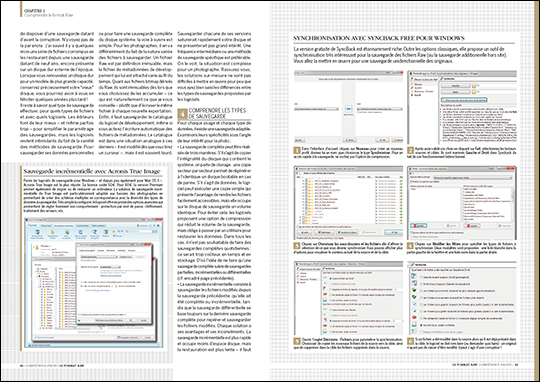Screen dimensions: 540x382
Task: Click highlighted red Ajouter button in step 4
Action: tap(419, 226)
